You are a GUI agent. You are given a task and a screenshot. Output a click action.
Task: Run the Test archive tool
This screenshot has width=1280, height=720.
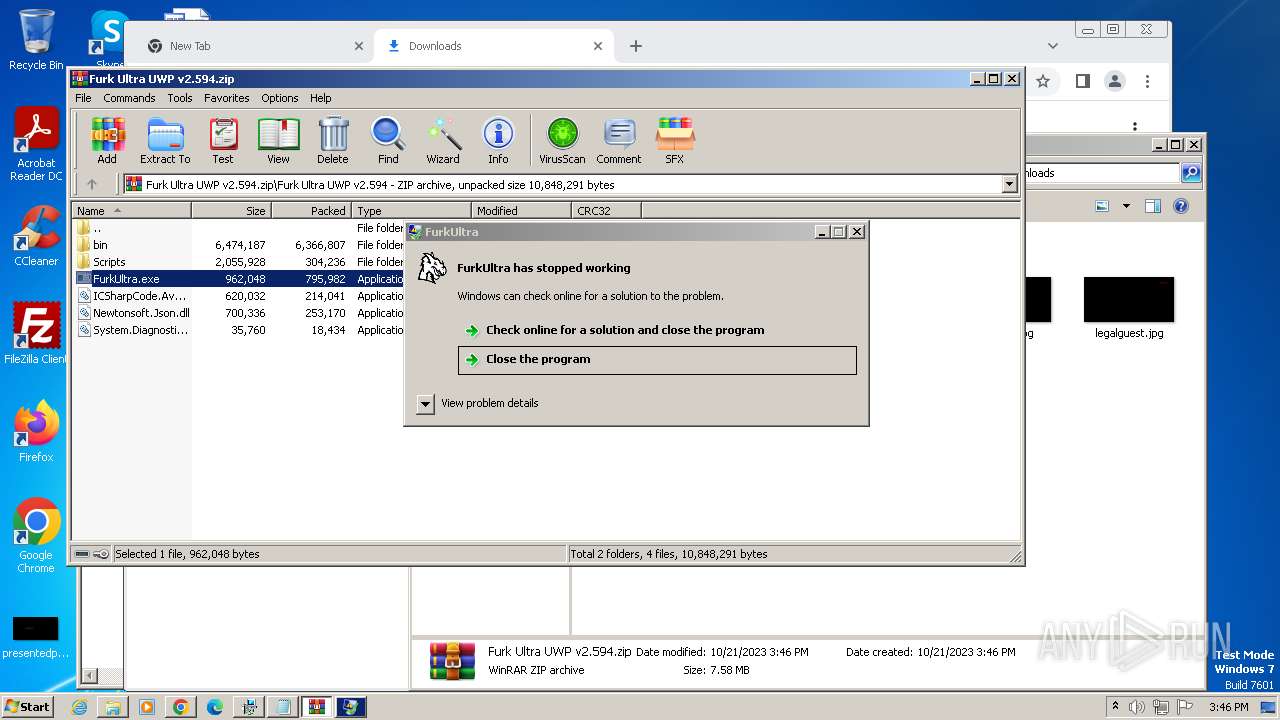223,140
